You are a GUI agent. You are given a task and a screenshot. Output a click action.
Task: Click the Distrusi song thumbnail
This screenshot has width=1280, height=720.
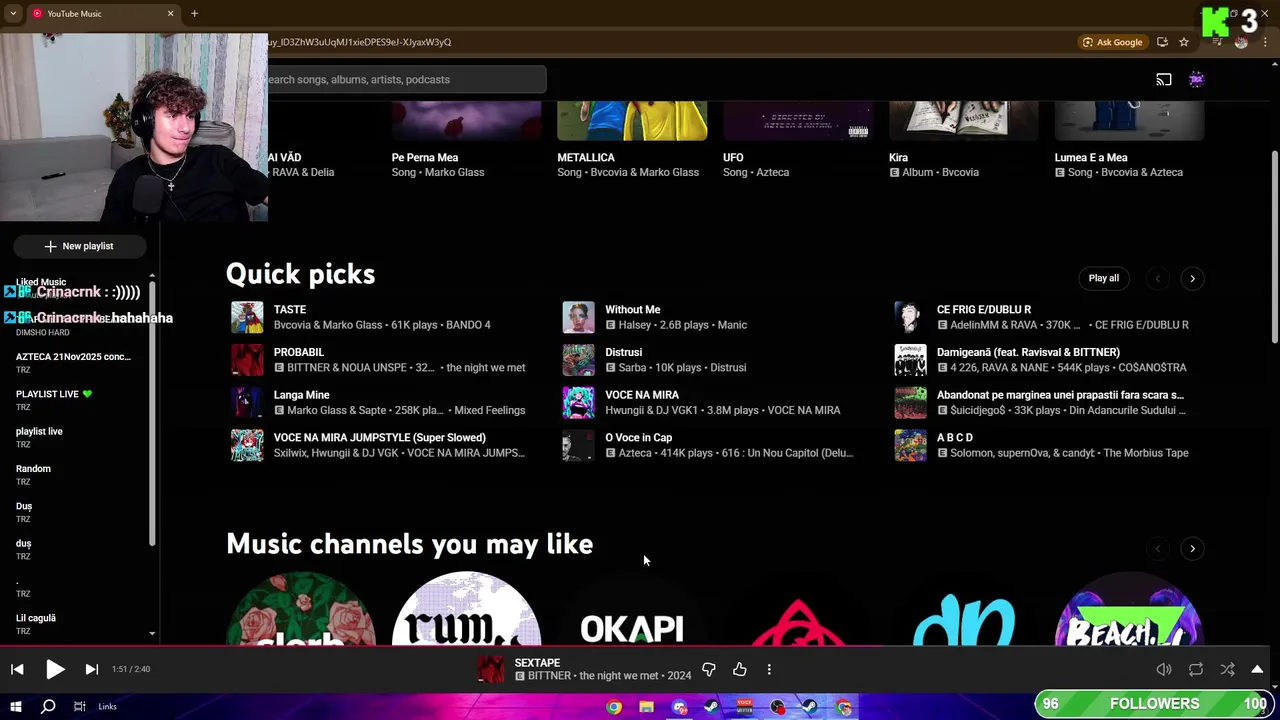[x=578, y=360]
